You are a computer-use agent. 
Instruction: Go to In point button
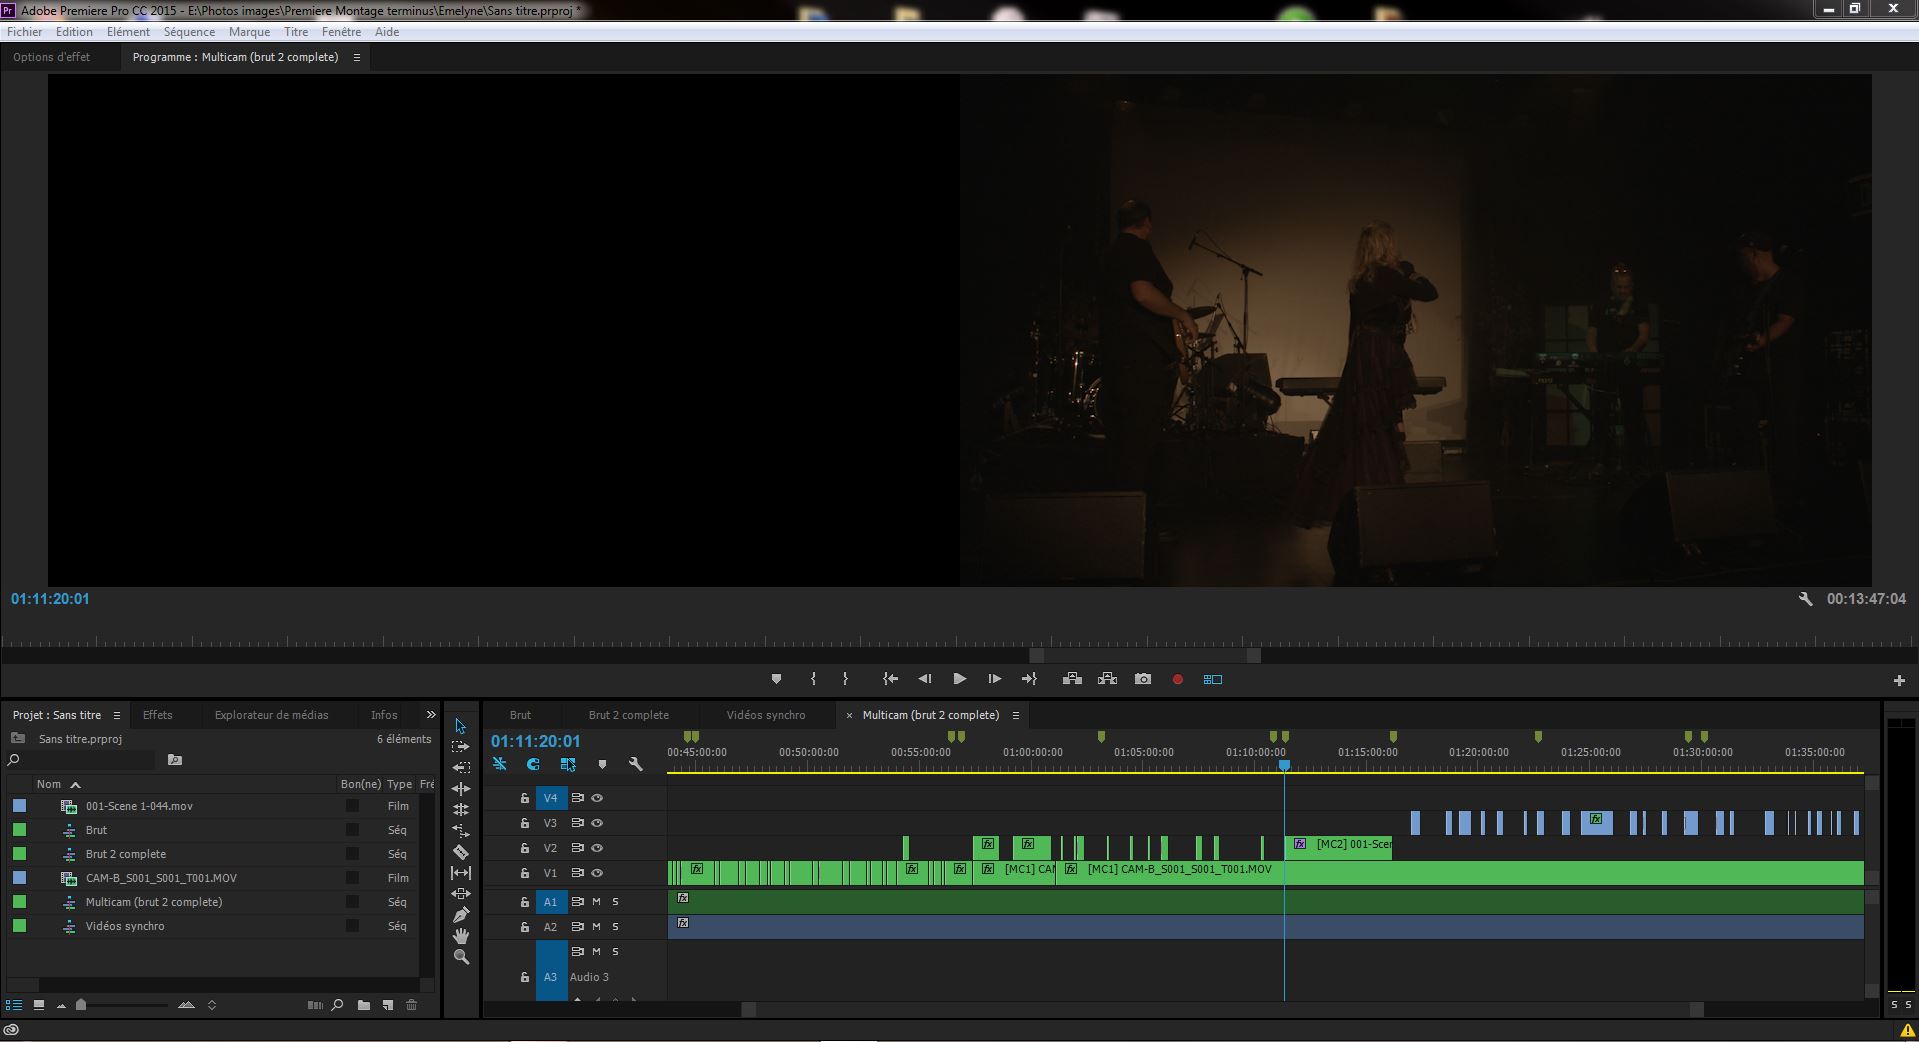pos(890,679)
